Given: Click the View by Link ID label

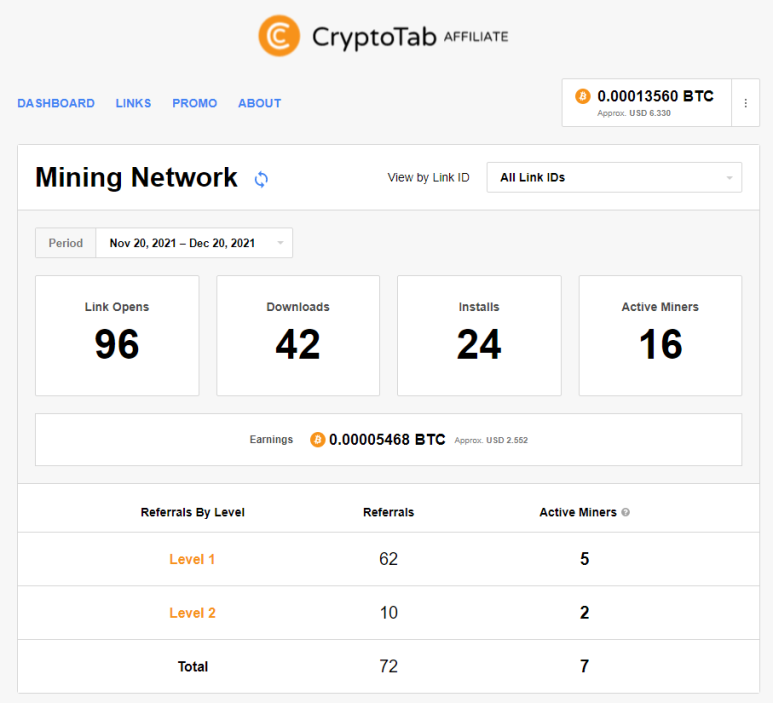Looking at the screenshot, I should coord(428,177).
